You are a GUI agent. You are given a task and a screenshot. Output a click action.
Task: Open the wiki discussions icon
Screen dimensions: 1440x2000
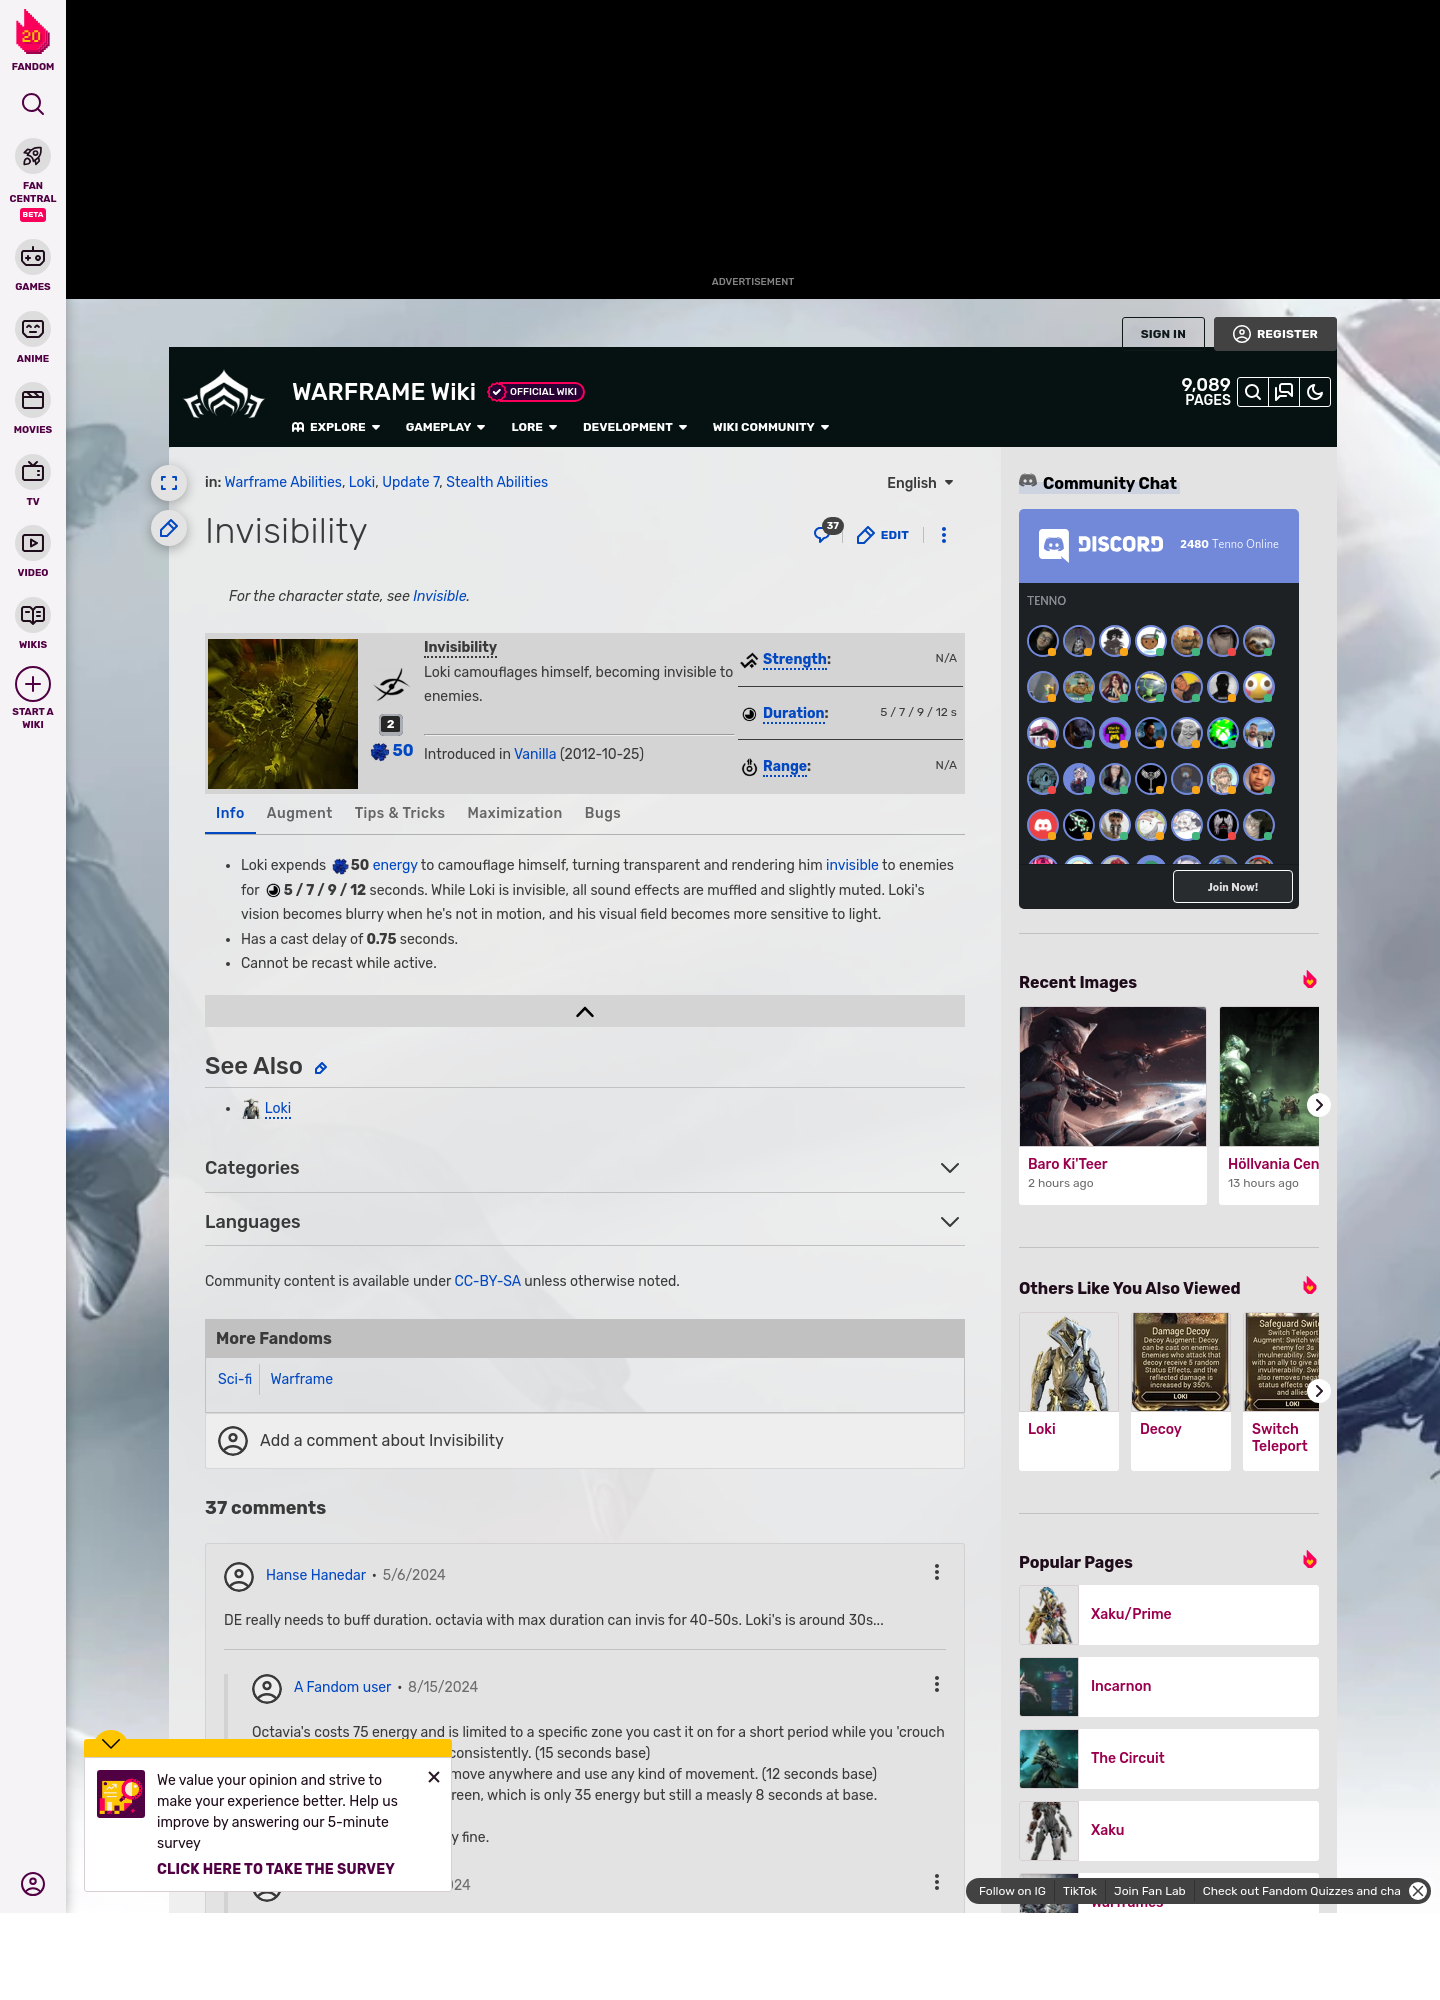(1284, 392)
